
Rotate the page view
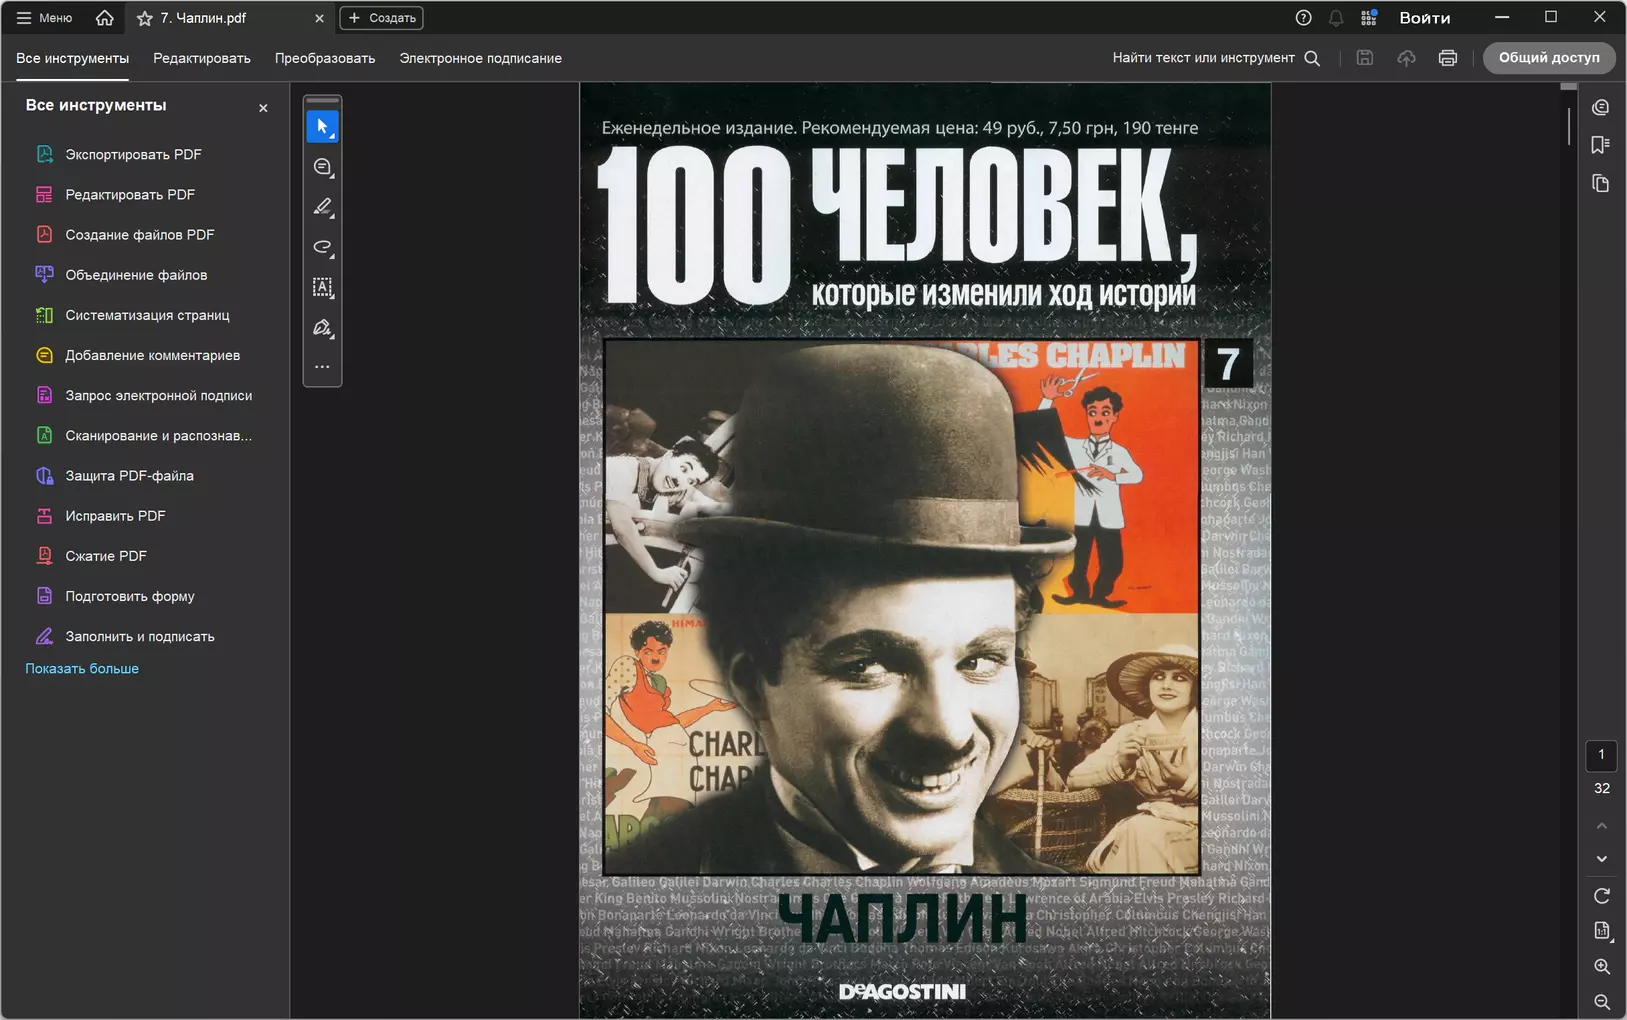click(1602, 896)
